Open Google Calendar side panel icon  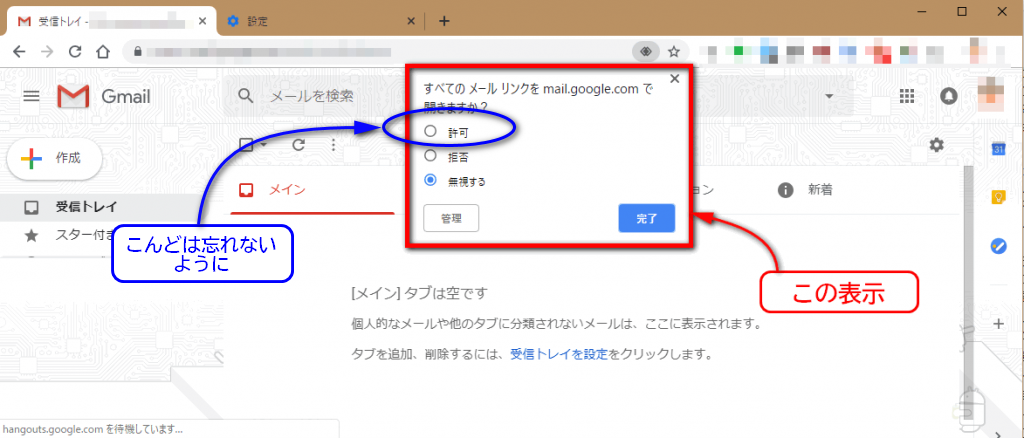pos(997,149)
